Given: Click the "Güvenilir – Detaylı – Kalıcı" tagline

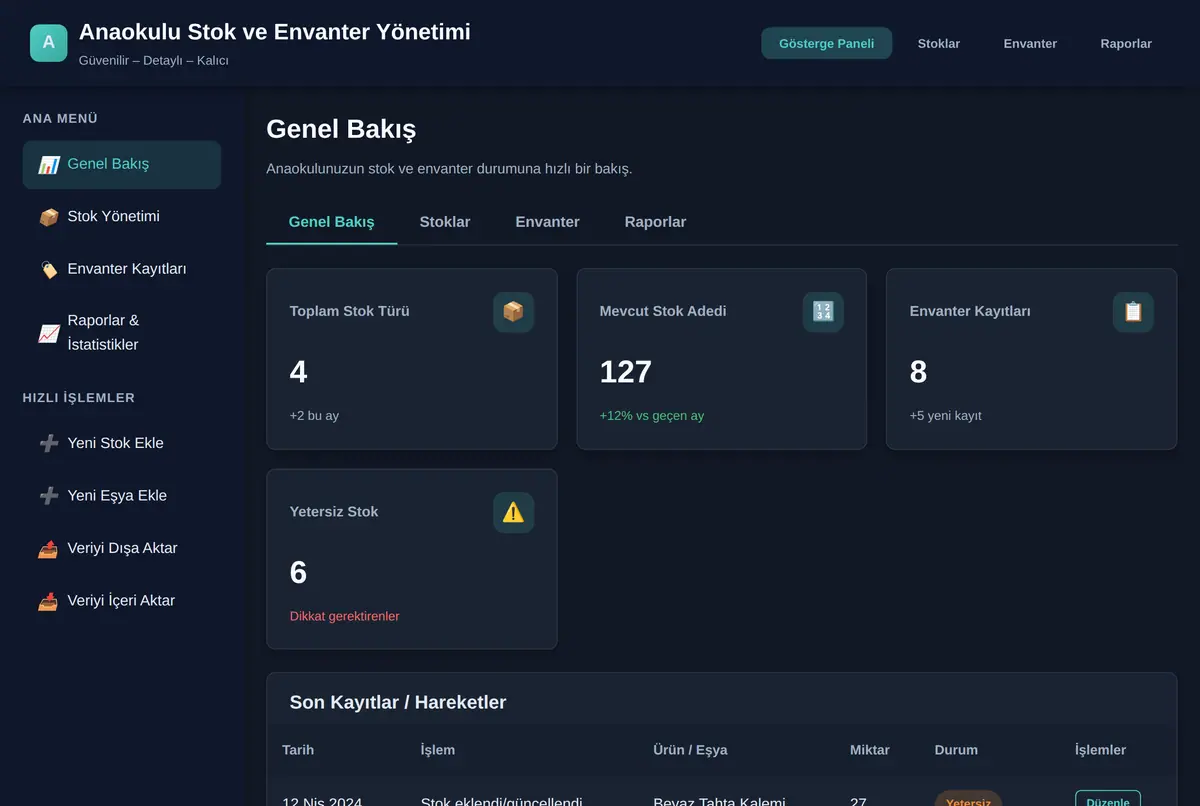Looking at the screenshot, I should [x=154, y=61].
